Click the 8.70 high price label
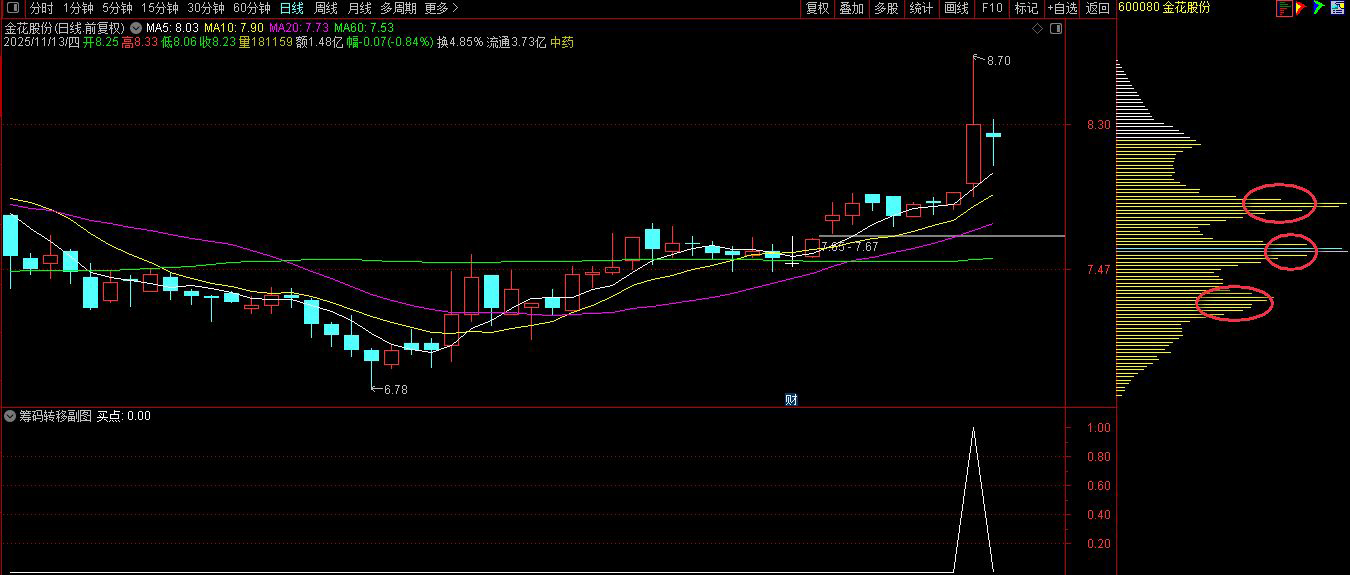Viewport: 1350px width, 575px height. [998, 61]
